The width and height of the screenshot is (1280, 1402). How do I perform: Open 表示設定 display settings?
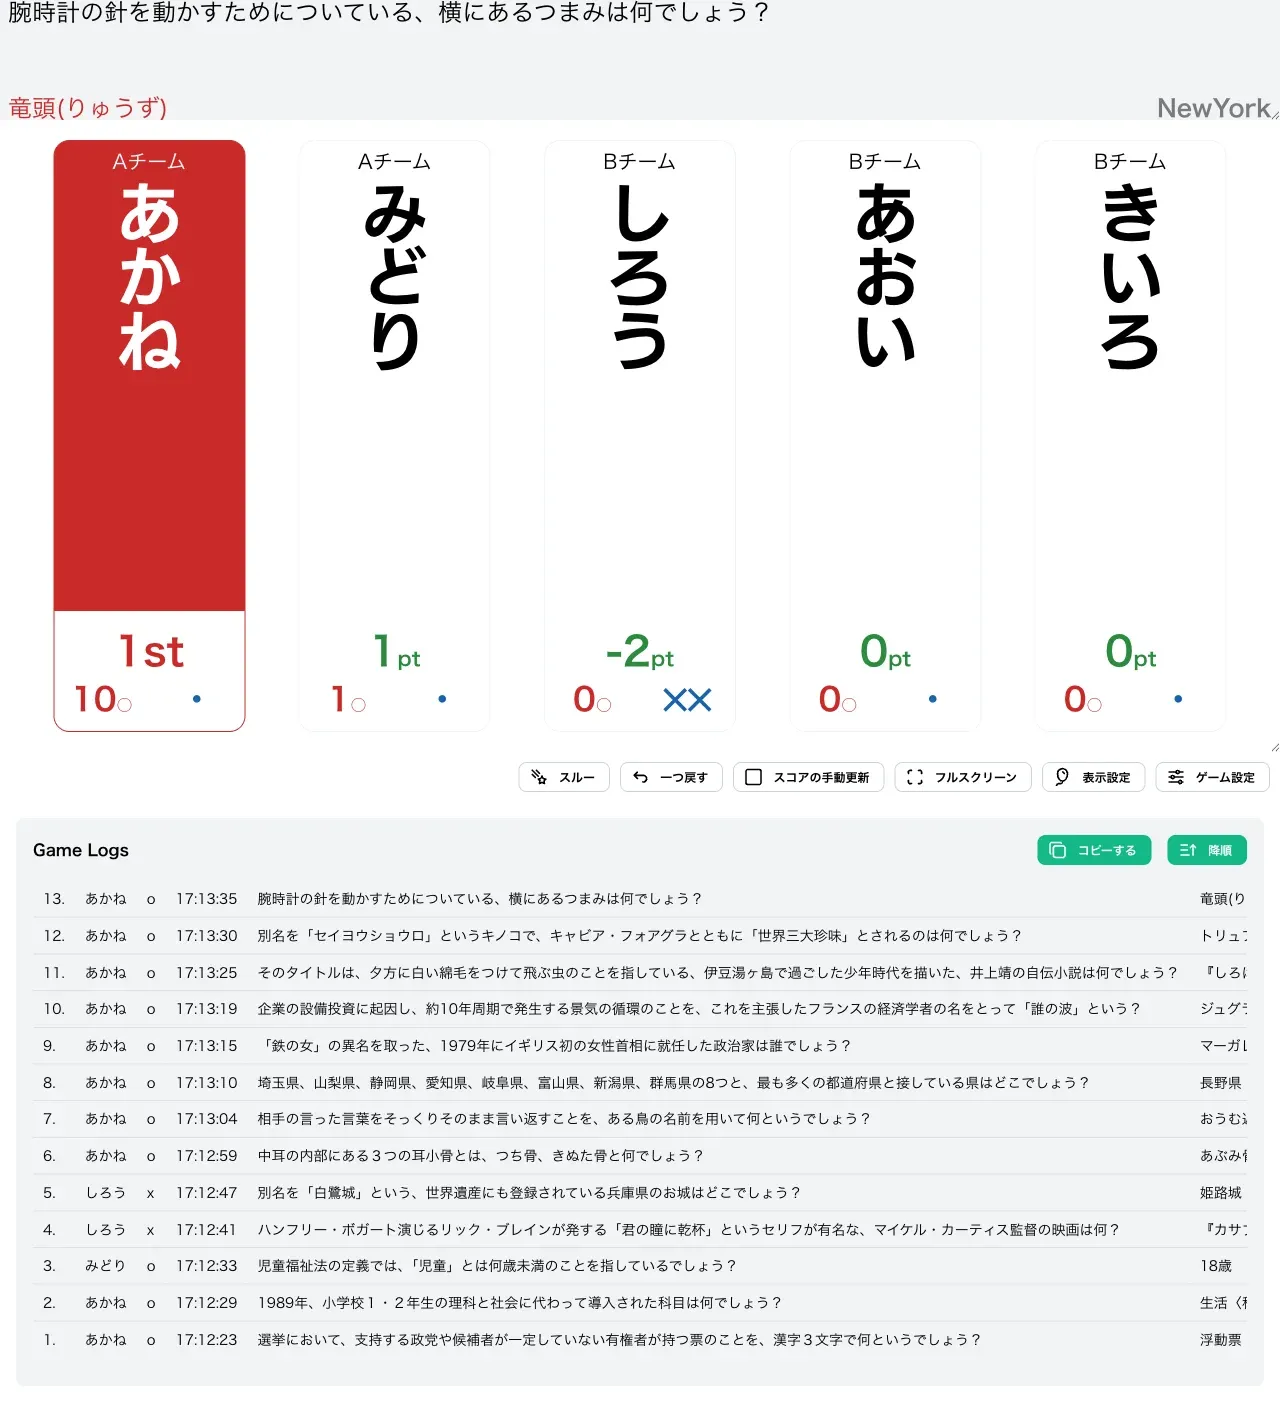click(1093, 777)
